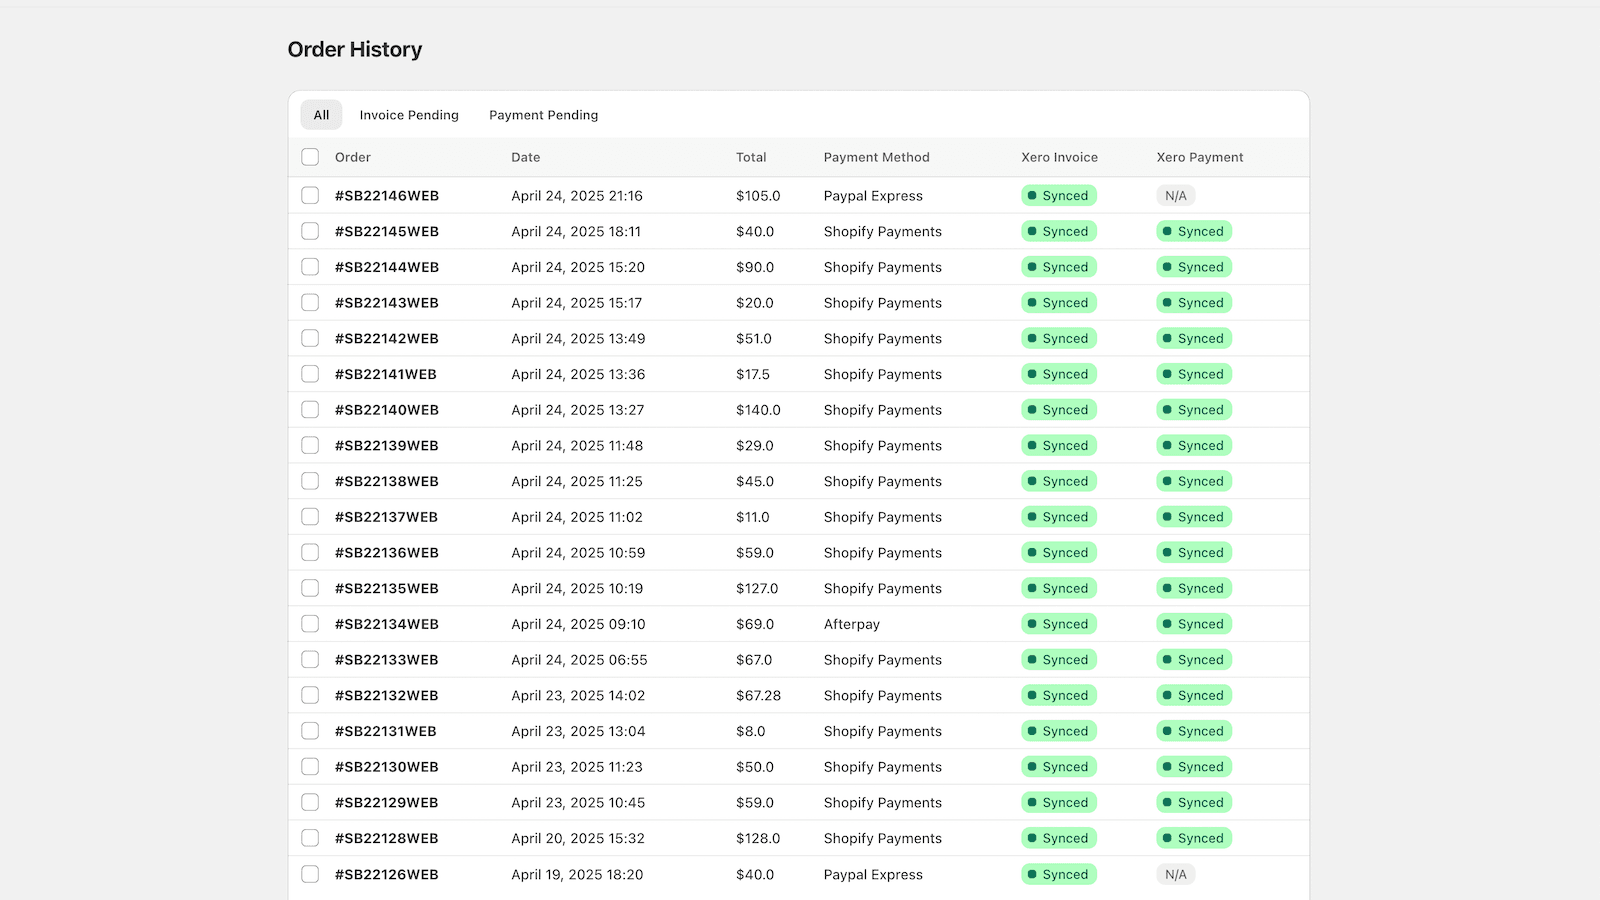Check the checkbox for order #SB22146WEB
1600x900 pixels.
310,195
